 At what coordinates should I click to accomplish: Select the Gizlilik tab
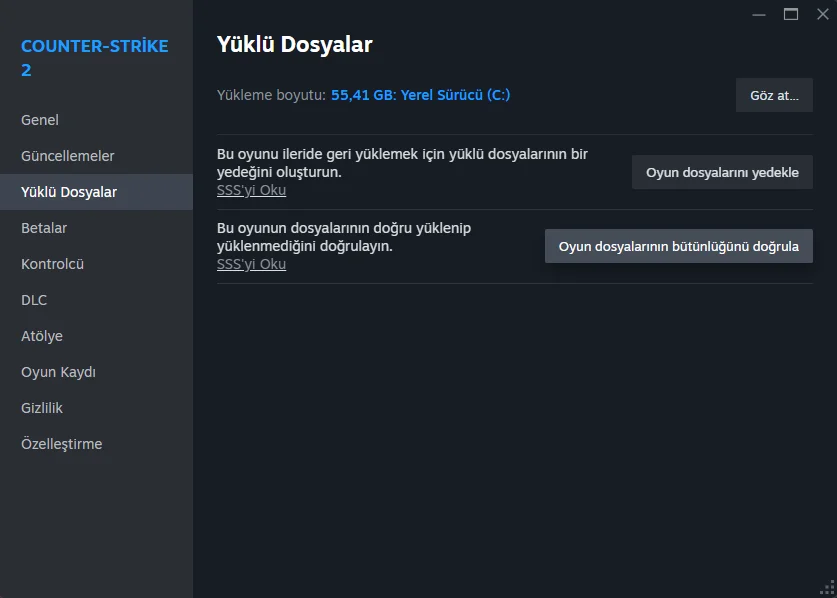tap(96, 408)
